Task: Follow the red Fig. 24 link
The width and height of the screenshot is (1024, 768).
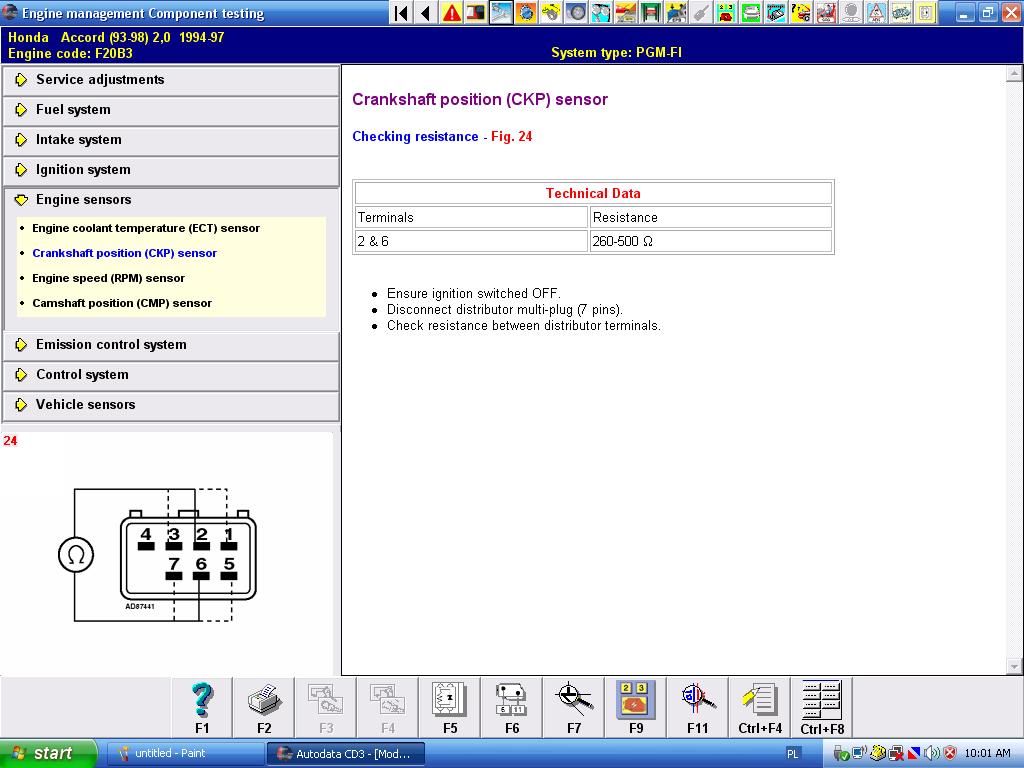Action: tap(511, 136)
